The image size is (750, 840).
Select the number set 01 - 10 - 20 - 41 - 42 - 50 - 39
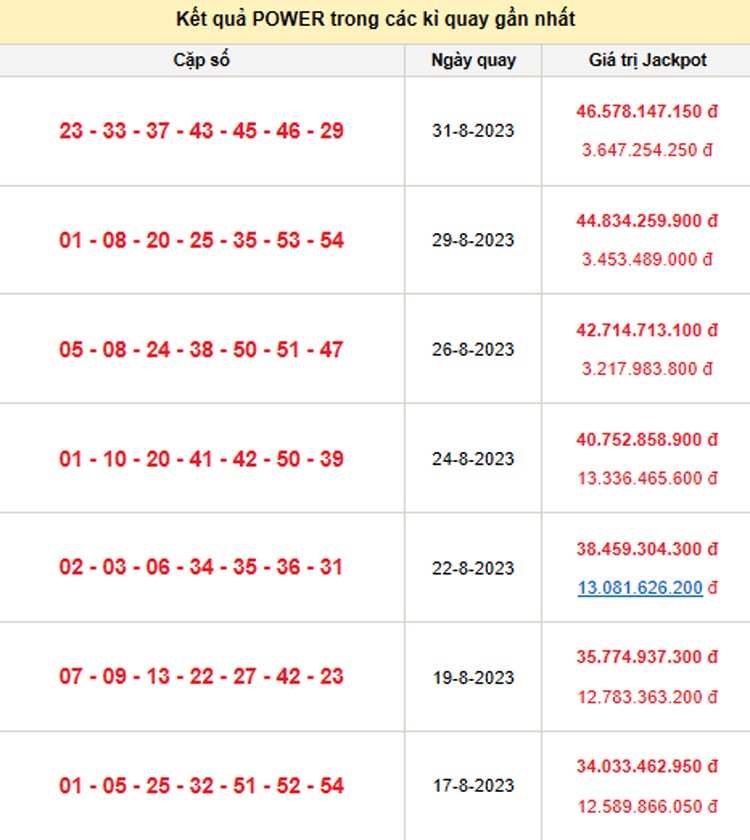click(x=201, y=459)
